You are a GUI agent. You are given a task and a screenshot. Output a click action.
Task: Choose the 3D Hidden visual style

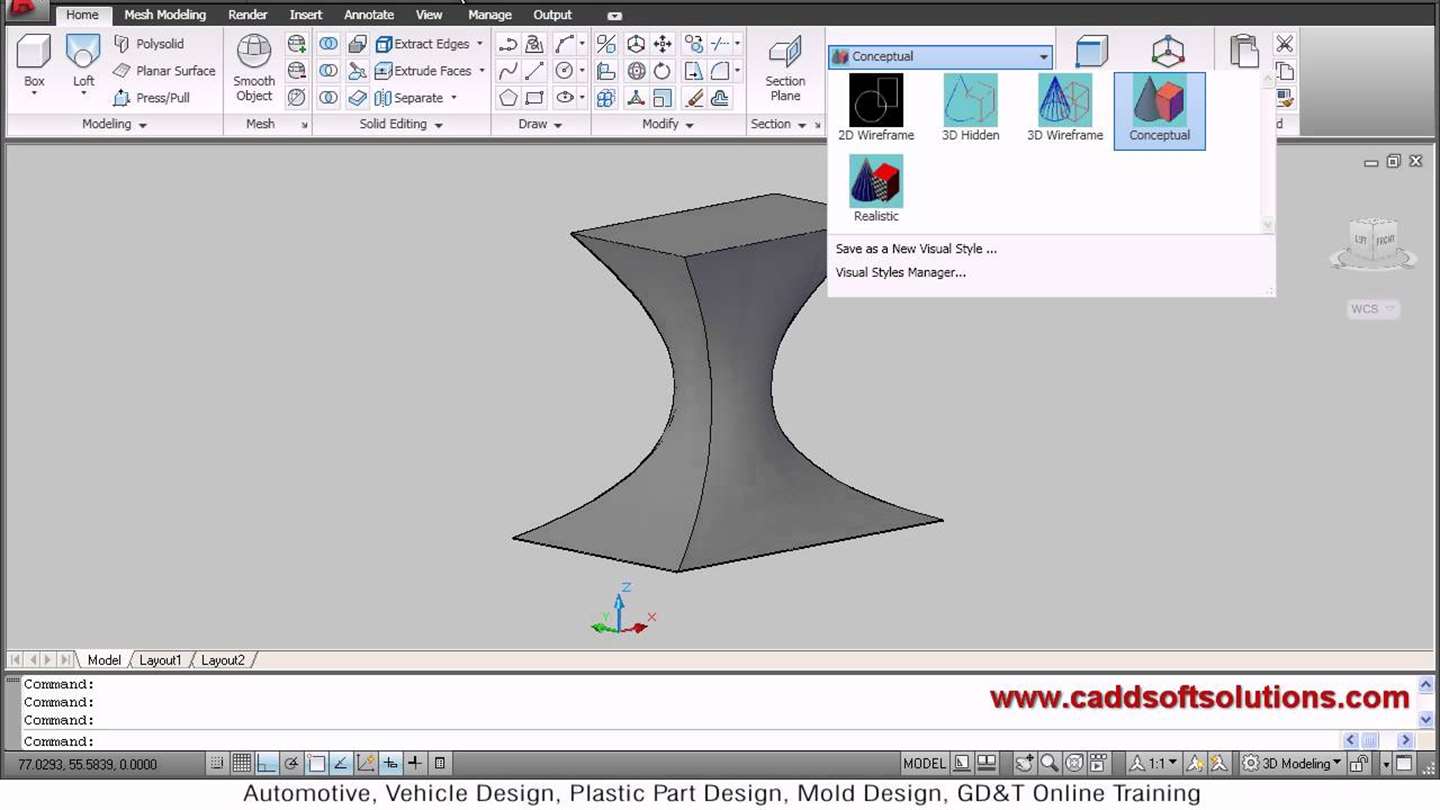point(970,108)
